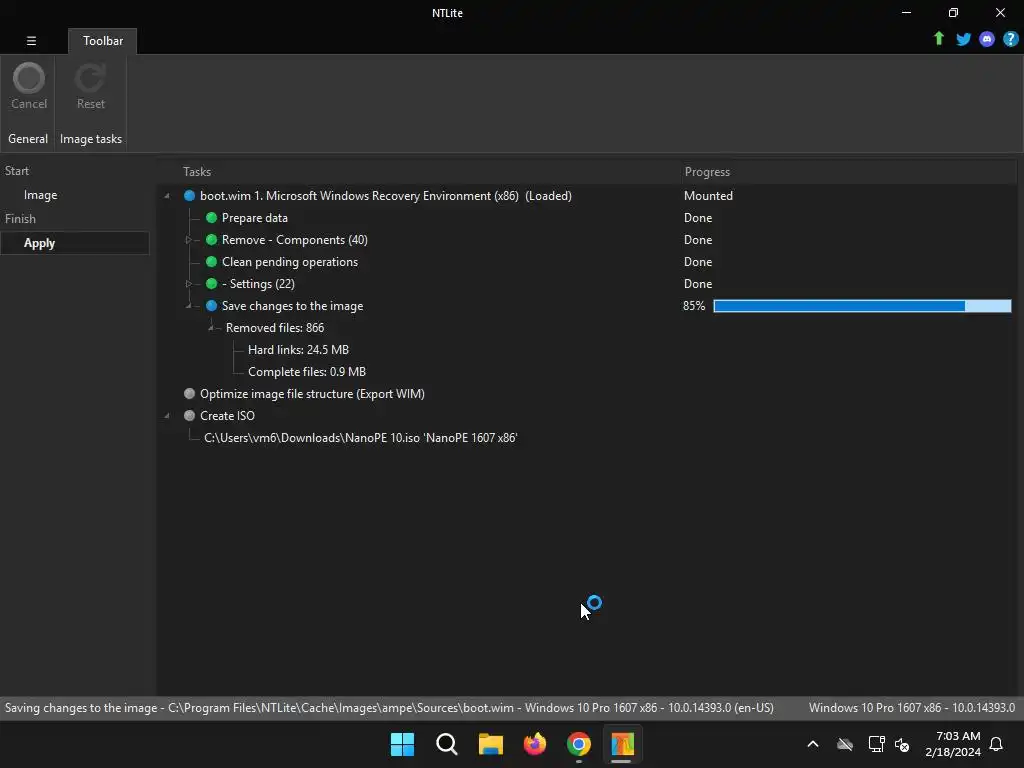Image resolution: width=1024 pixels, height=768 pixels.
Task: Show hidden system tray icons
Action: (x=813, y=744)
